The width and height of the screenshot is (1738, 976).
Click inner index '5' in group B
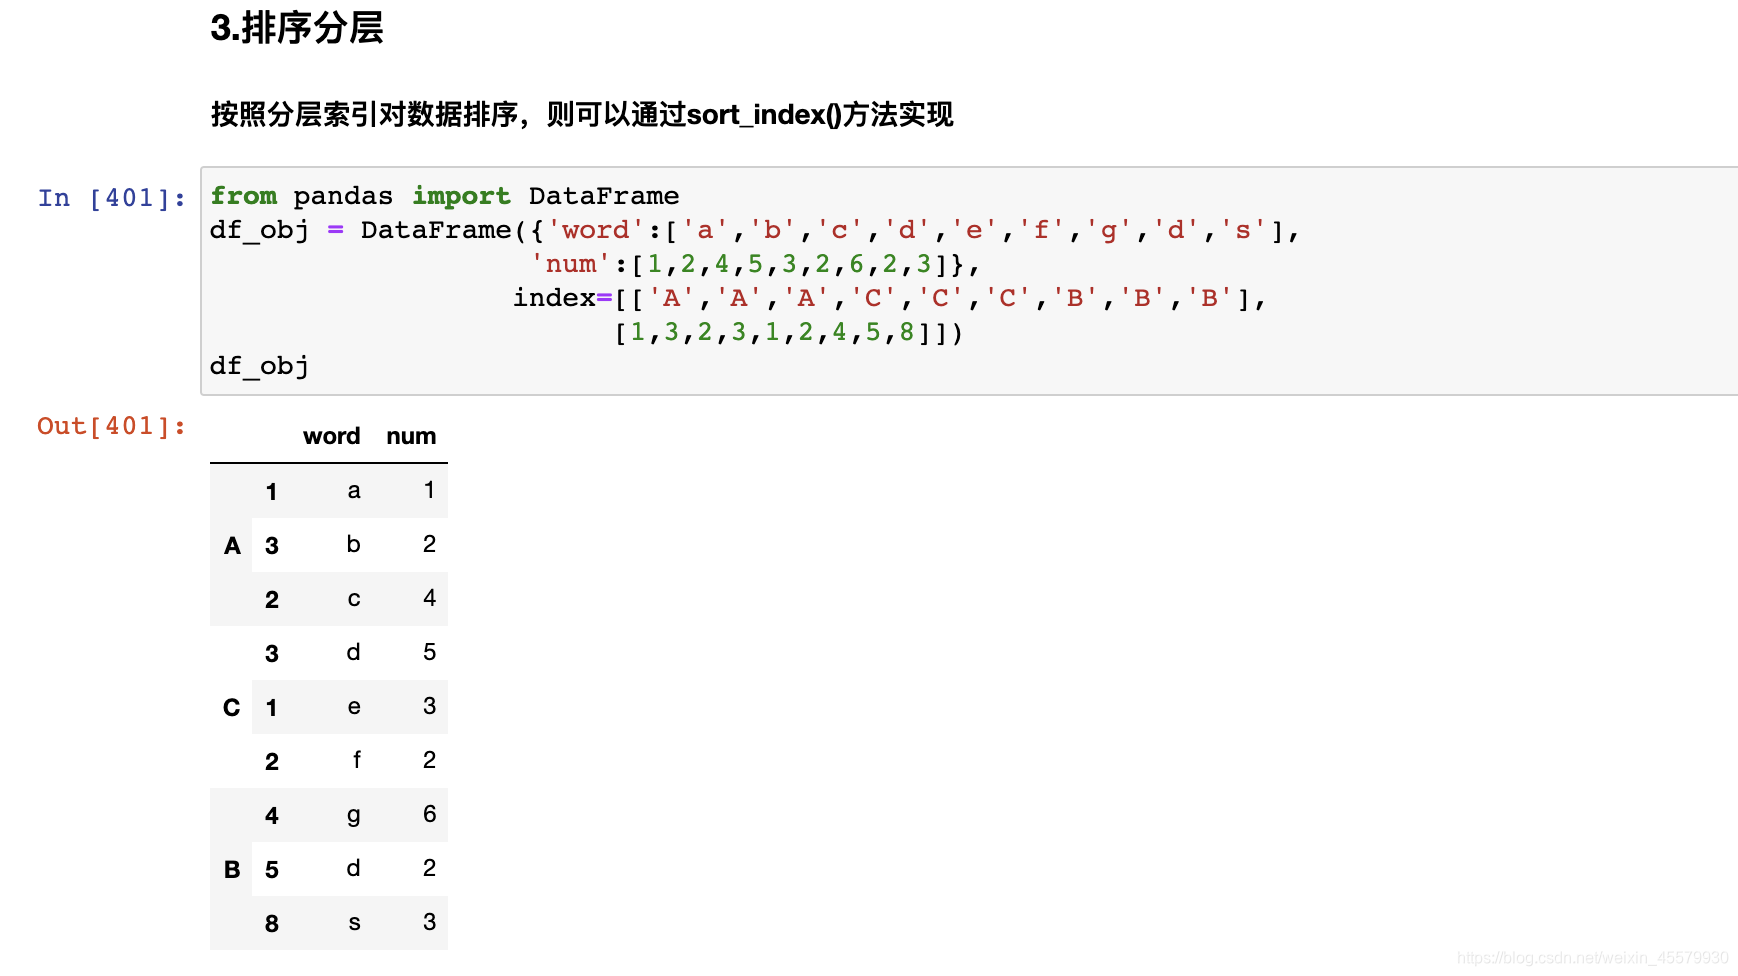point(272,870)
